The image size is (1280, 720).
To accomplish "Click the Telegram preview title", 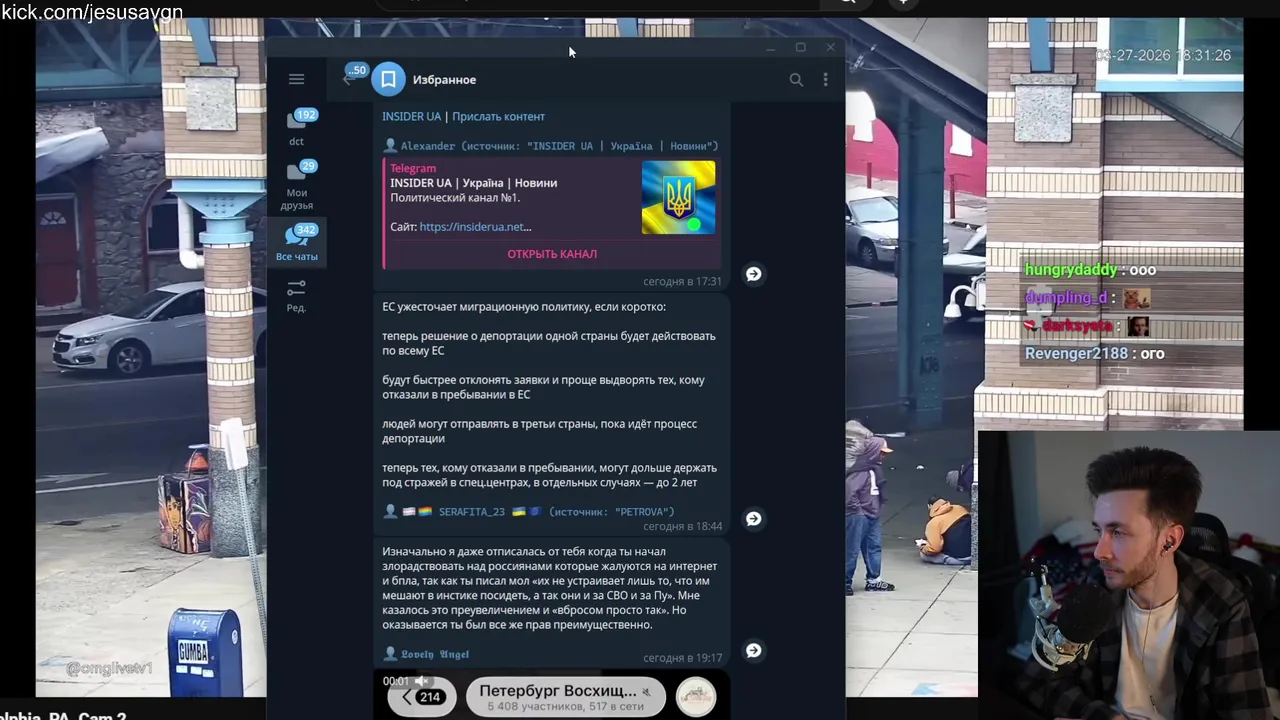I will point(413,168).
